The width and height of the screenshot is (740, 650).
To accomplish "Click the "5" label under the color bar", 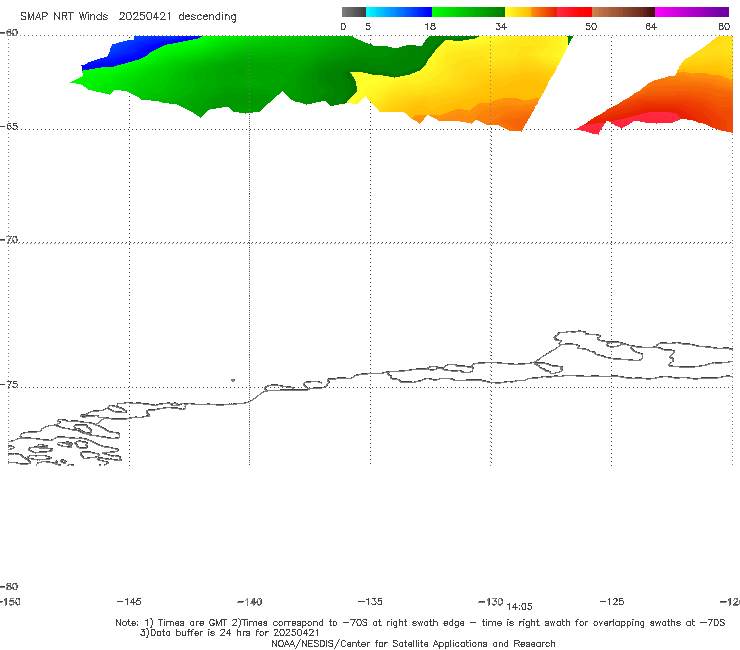I will [x=368, y=26].
